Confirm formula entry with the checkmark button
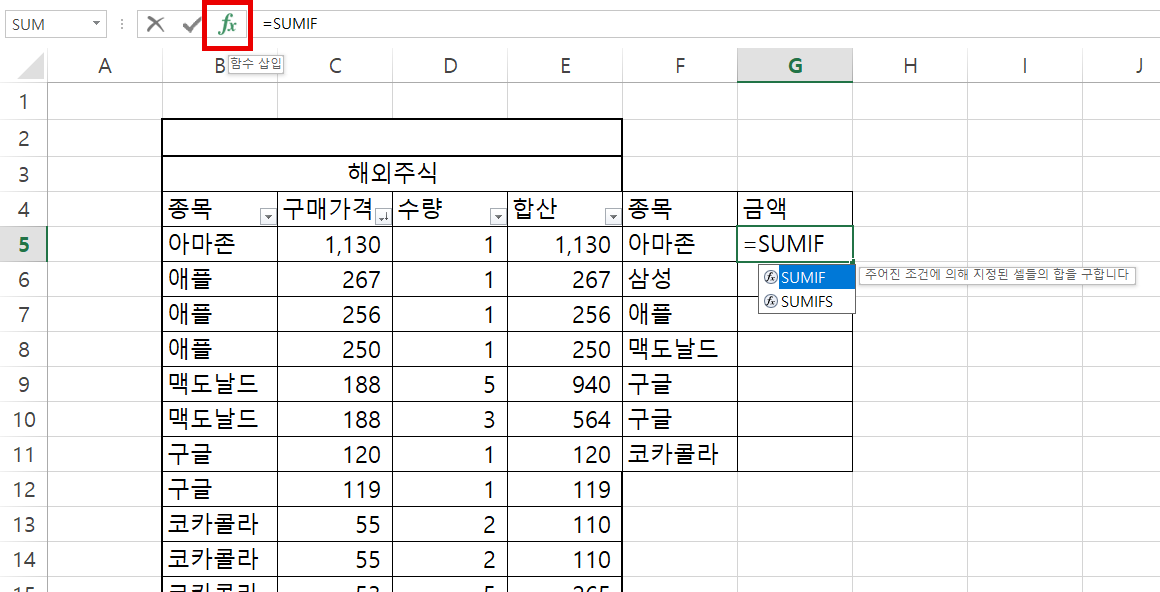Viewport: 1160px width, 592px height. (192, 24)
